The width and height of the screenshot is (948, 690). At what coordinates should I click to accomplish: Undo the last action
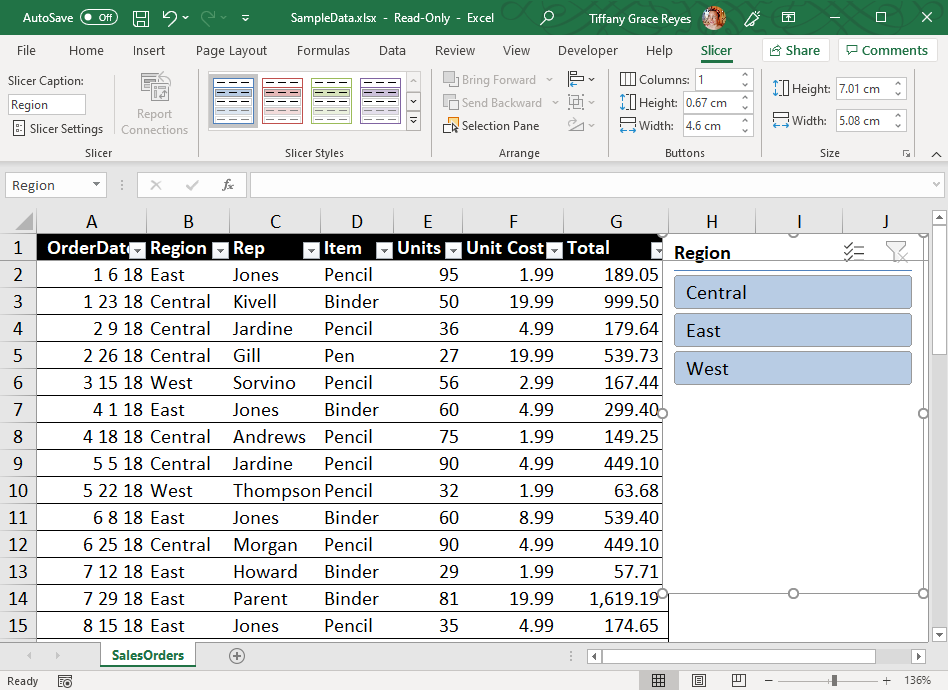point(170,18)
